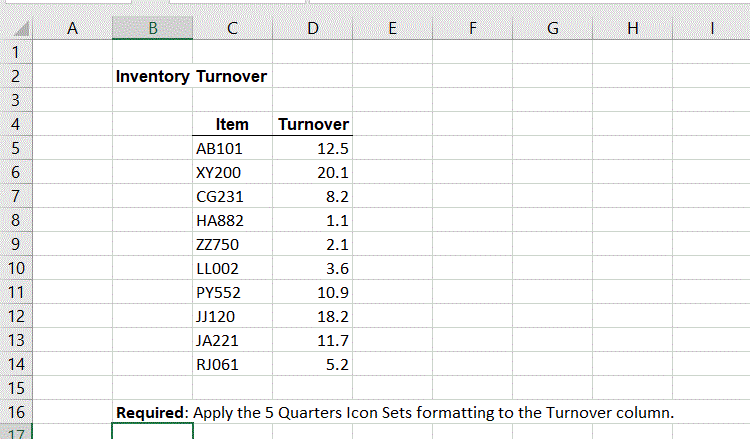Click turnover value 1.1
Viewport: 750px width, 439px height.
[x=312, y=220]
